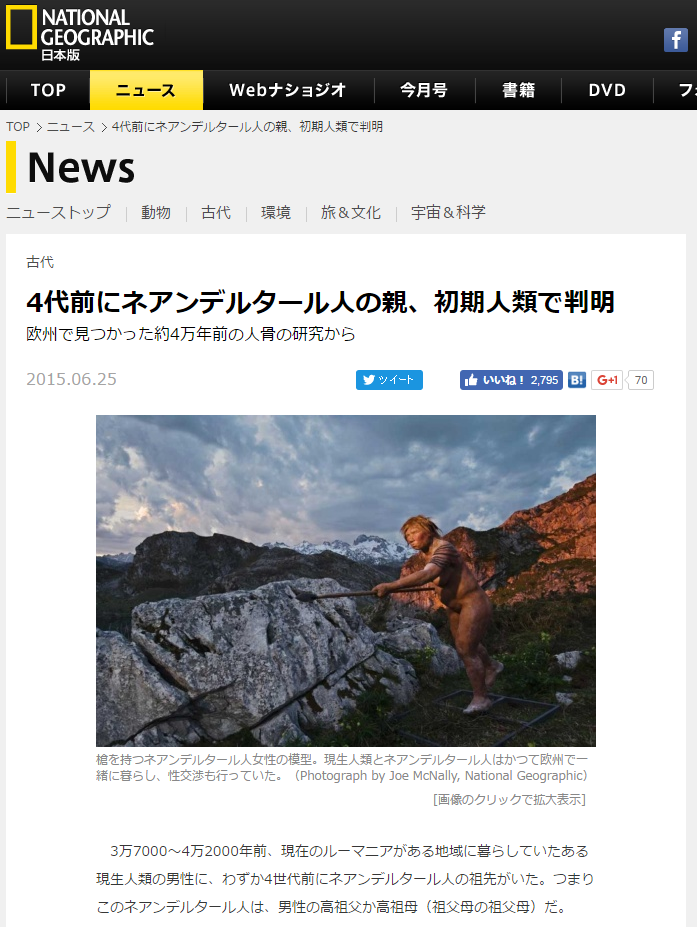
Task: Share article via Tweet button
Action: click(x=389, y=380)
